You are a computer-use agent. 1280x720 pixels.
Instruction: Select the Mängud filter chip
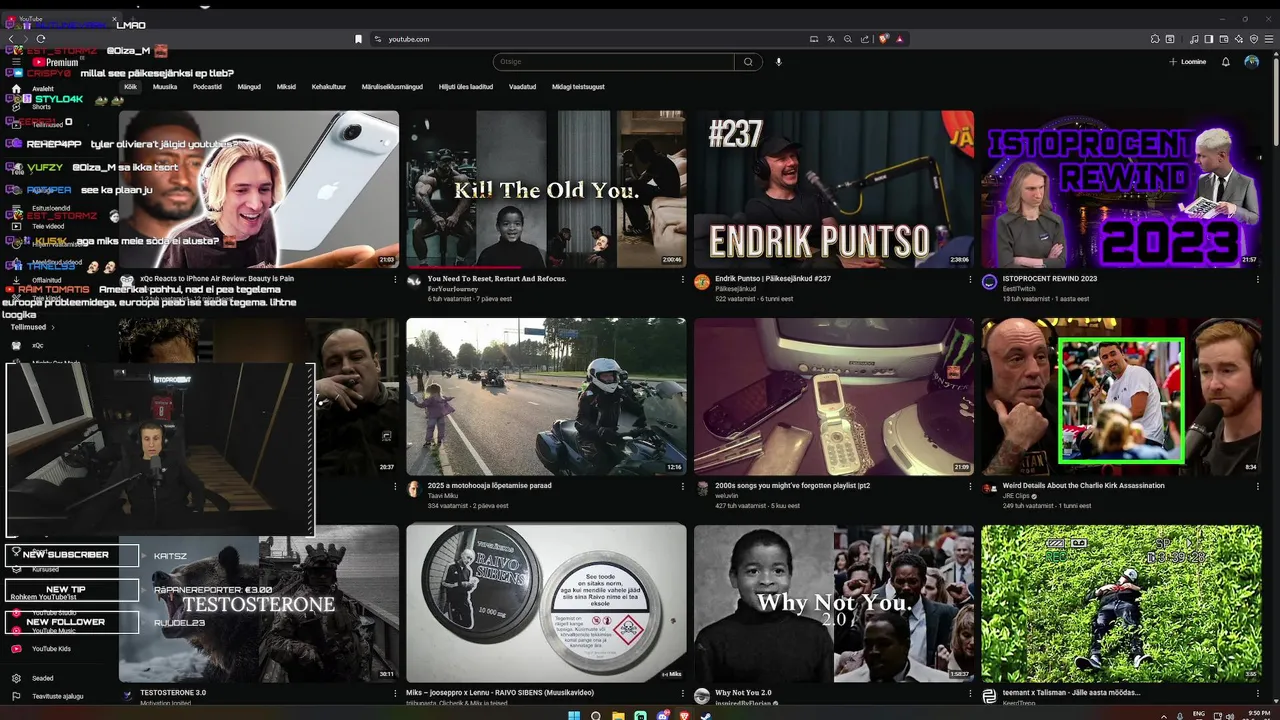(x=249, y=87)
